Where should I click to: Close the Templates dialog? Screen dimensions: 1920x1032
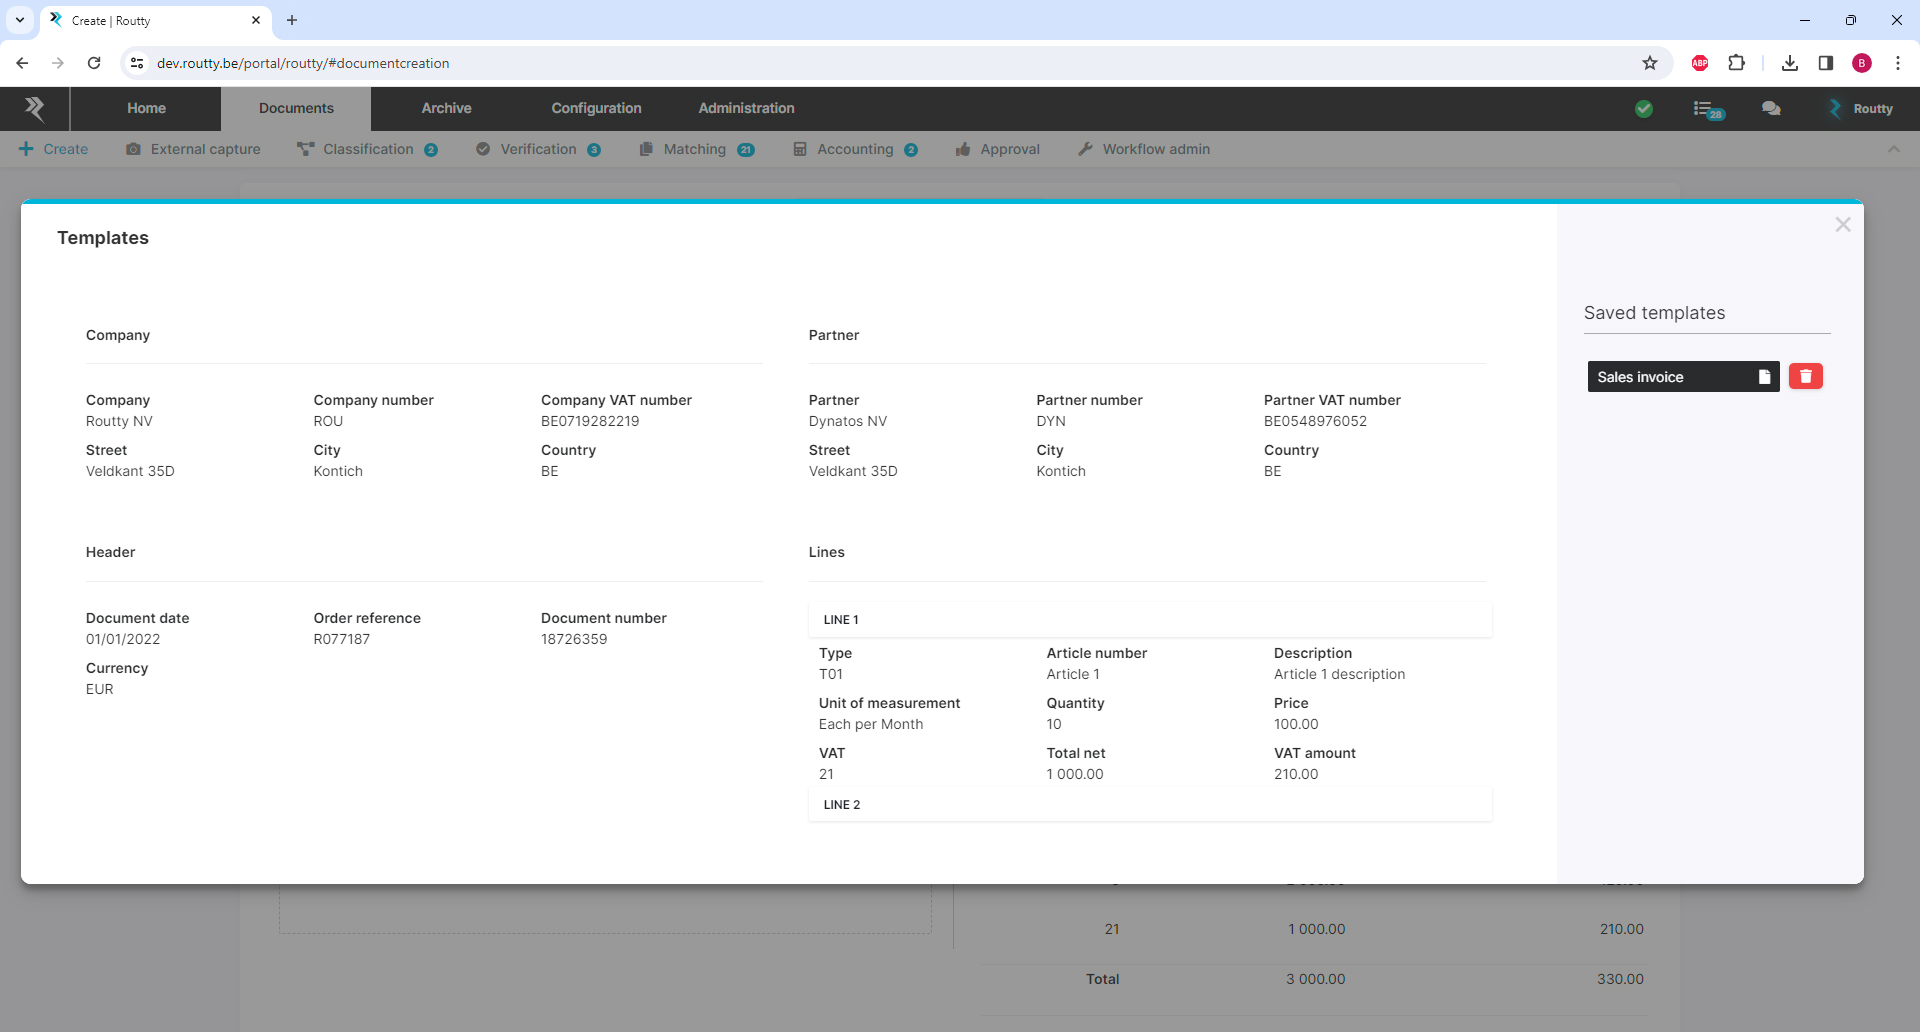[1842, 225]
